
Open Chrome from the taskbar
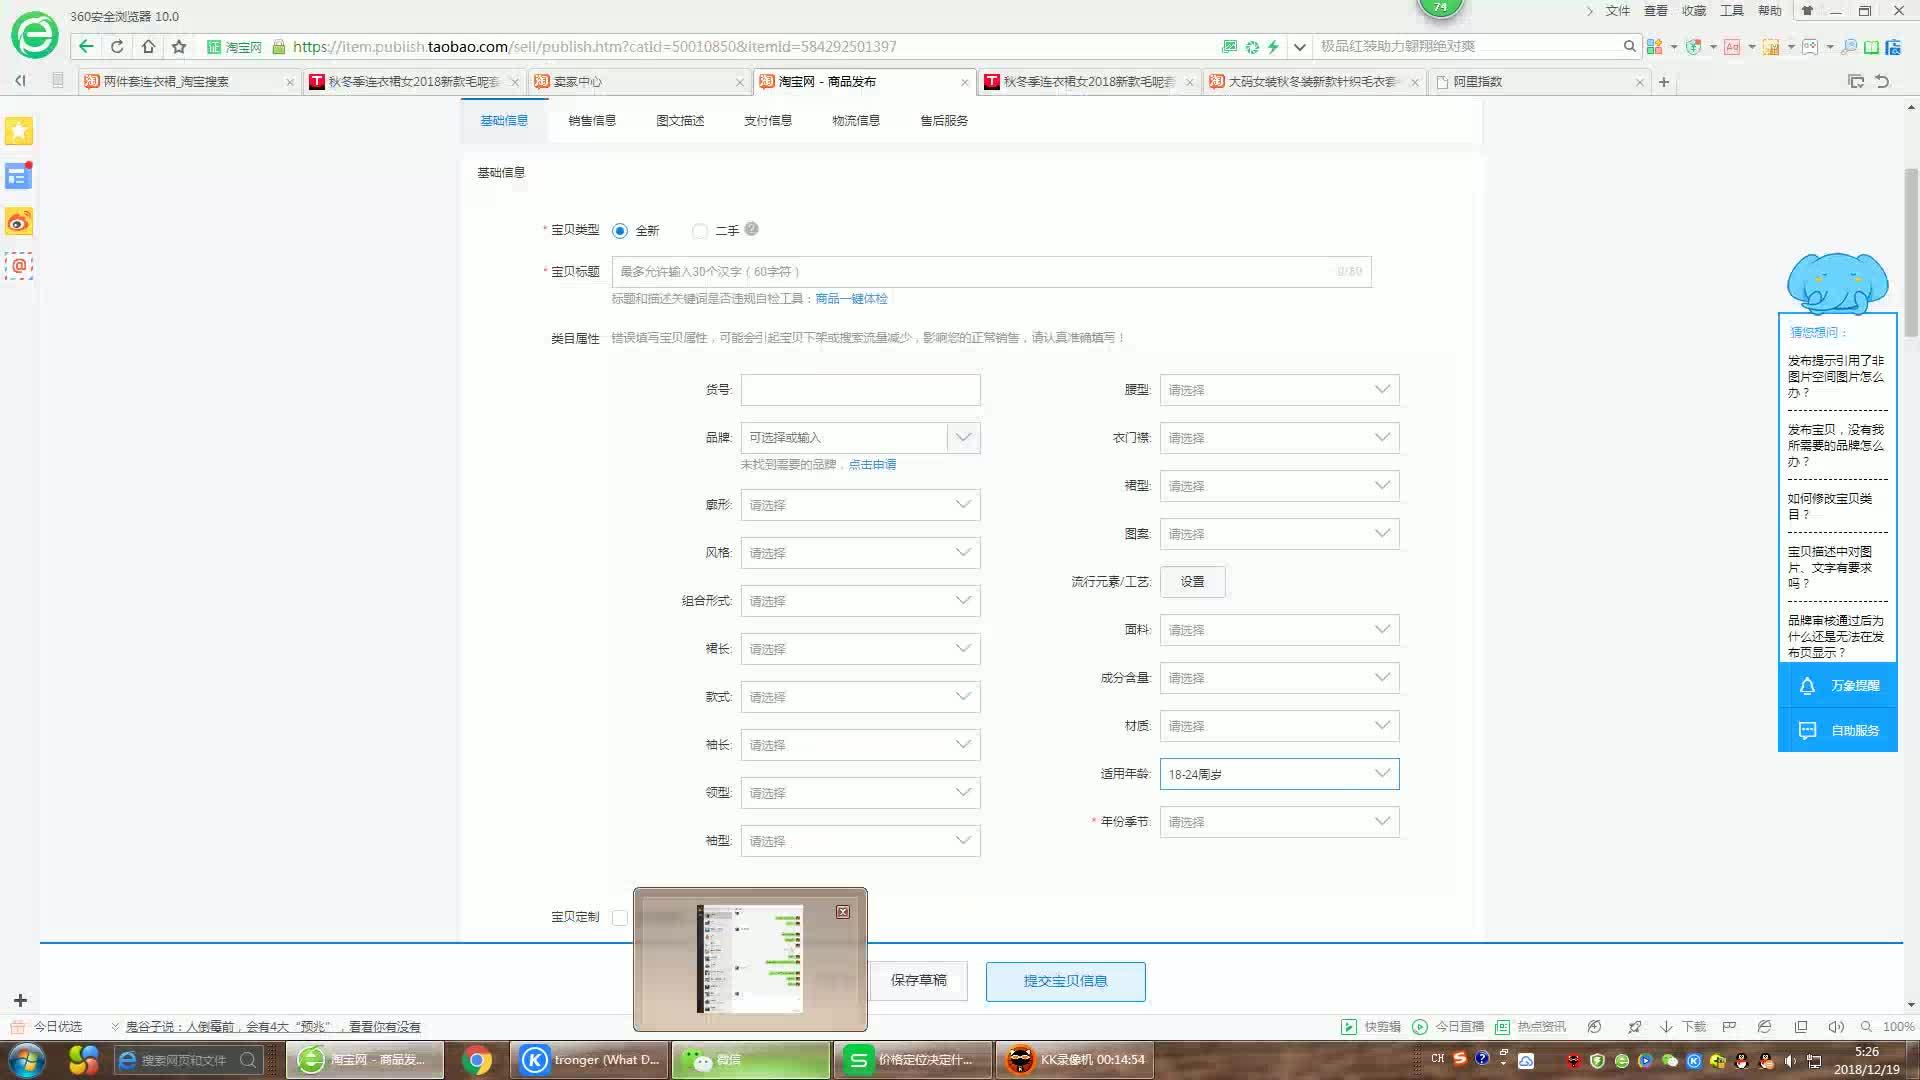[x=477, y=1060]
